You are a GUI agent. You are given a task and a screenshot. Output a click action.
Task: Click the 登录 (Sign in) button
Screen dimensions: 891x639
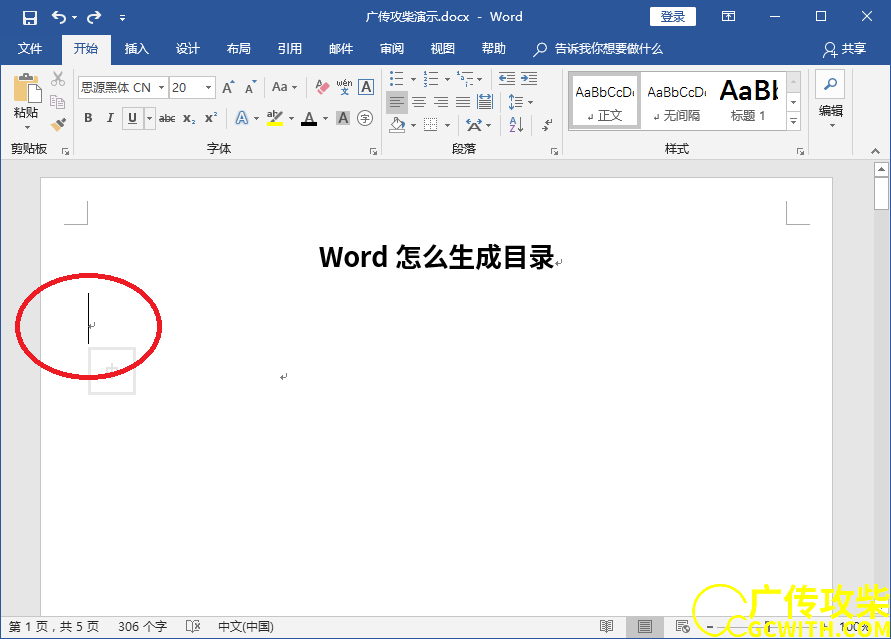[673, 16]
